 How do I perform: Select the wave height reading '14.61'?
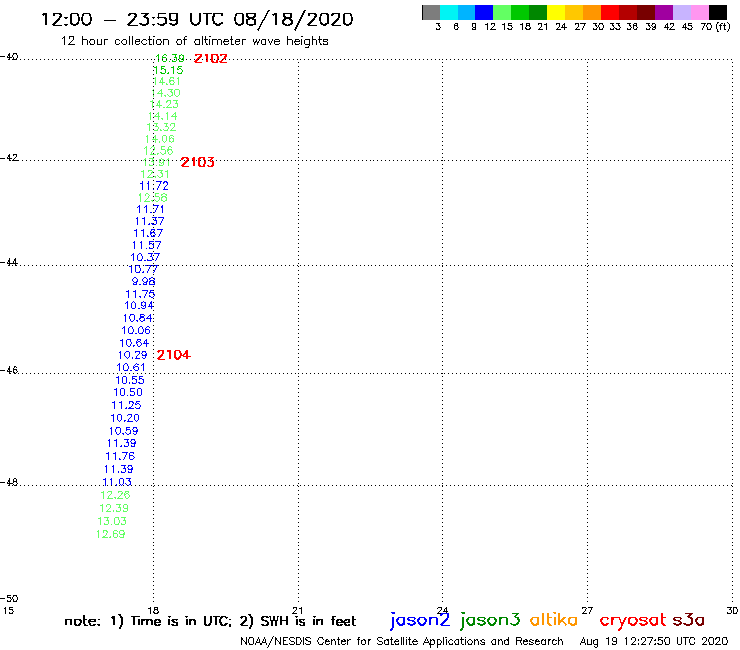click(x=167, y=81)
